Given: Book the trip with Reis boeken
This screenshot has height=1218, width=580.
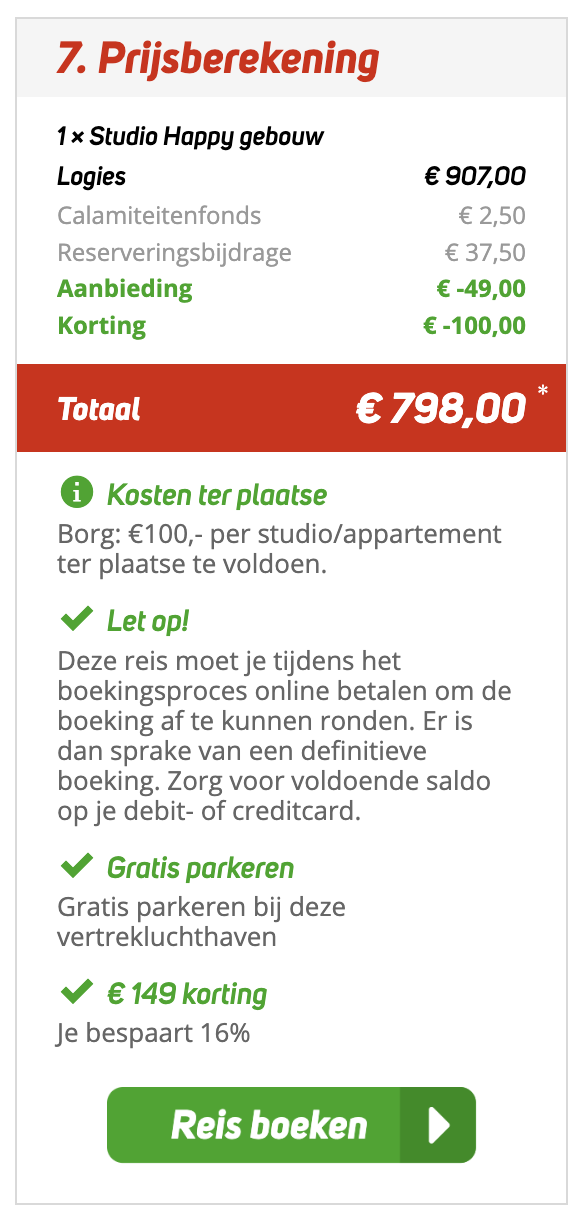Looking at the screenshot, I should (291, 1125).
